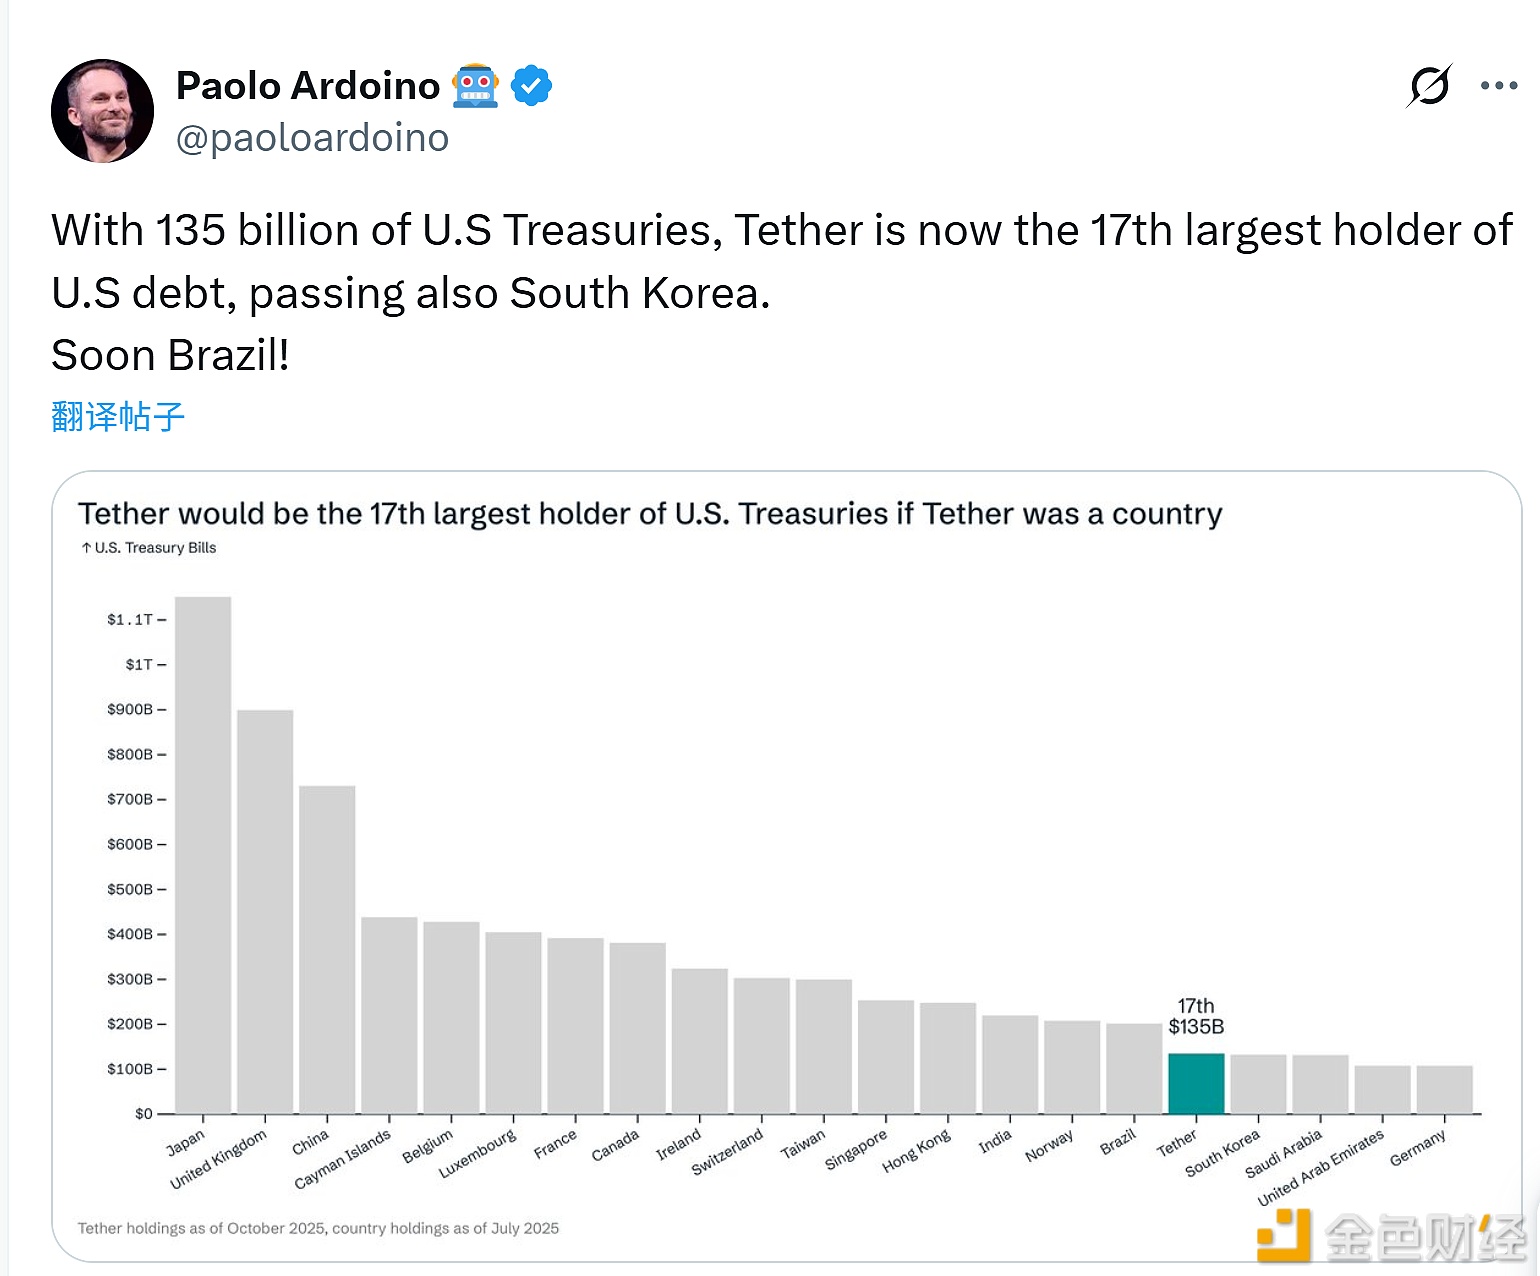Viewport: 1540px width, 1276px height.
Task: Click the 翻译帖子 translate link
Action: click(117, 417)
